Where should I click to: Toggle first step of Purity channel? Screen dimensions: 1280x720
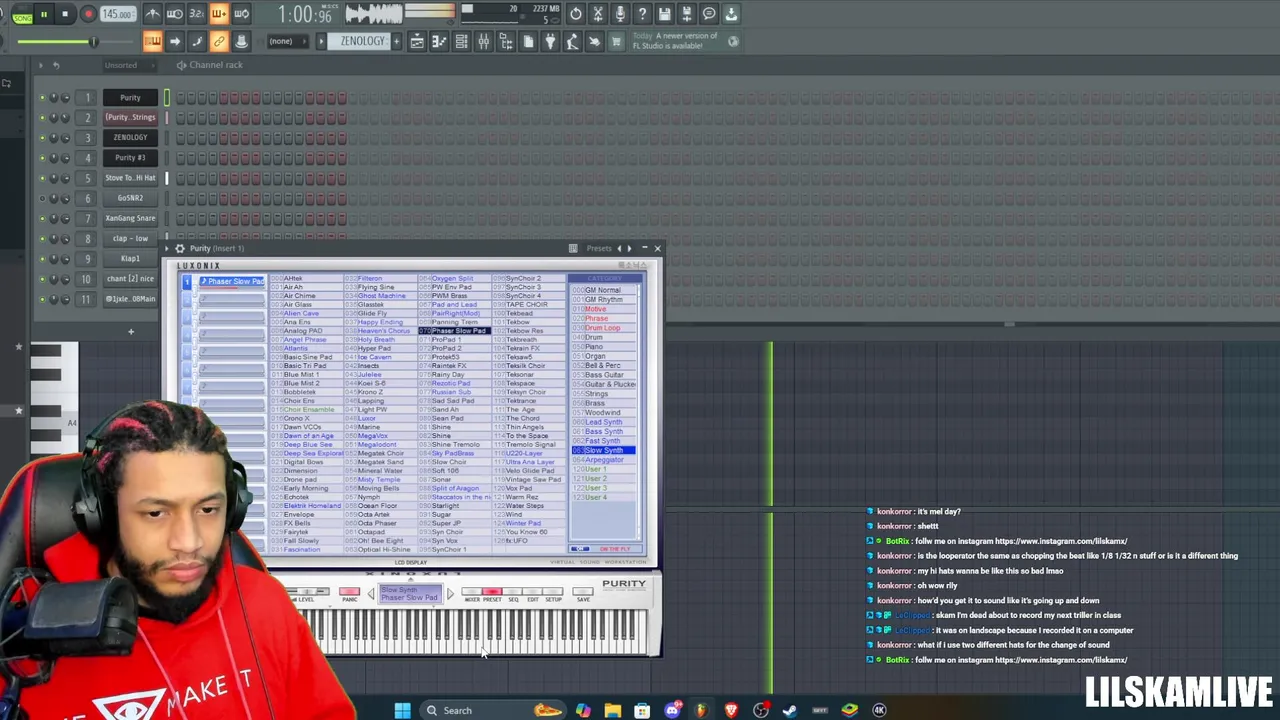click(181, 98)
